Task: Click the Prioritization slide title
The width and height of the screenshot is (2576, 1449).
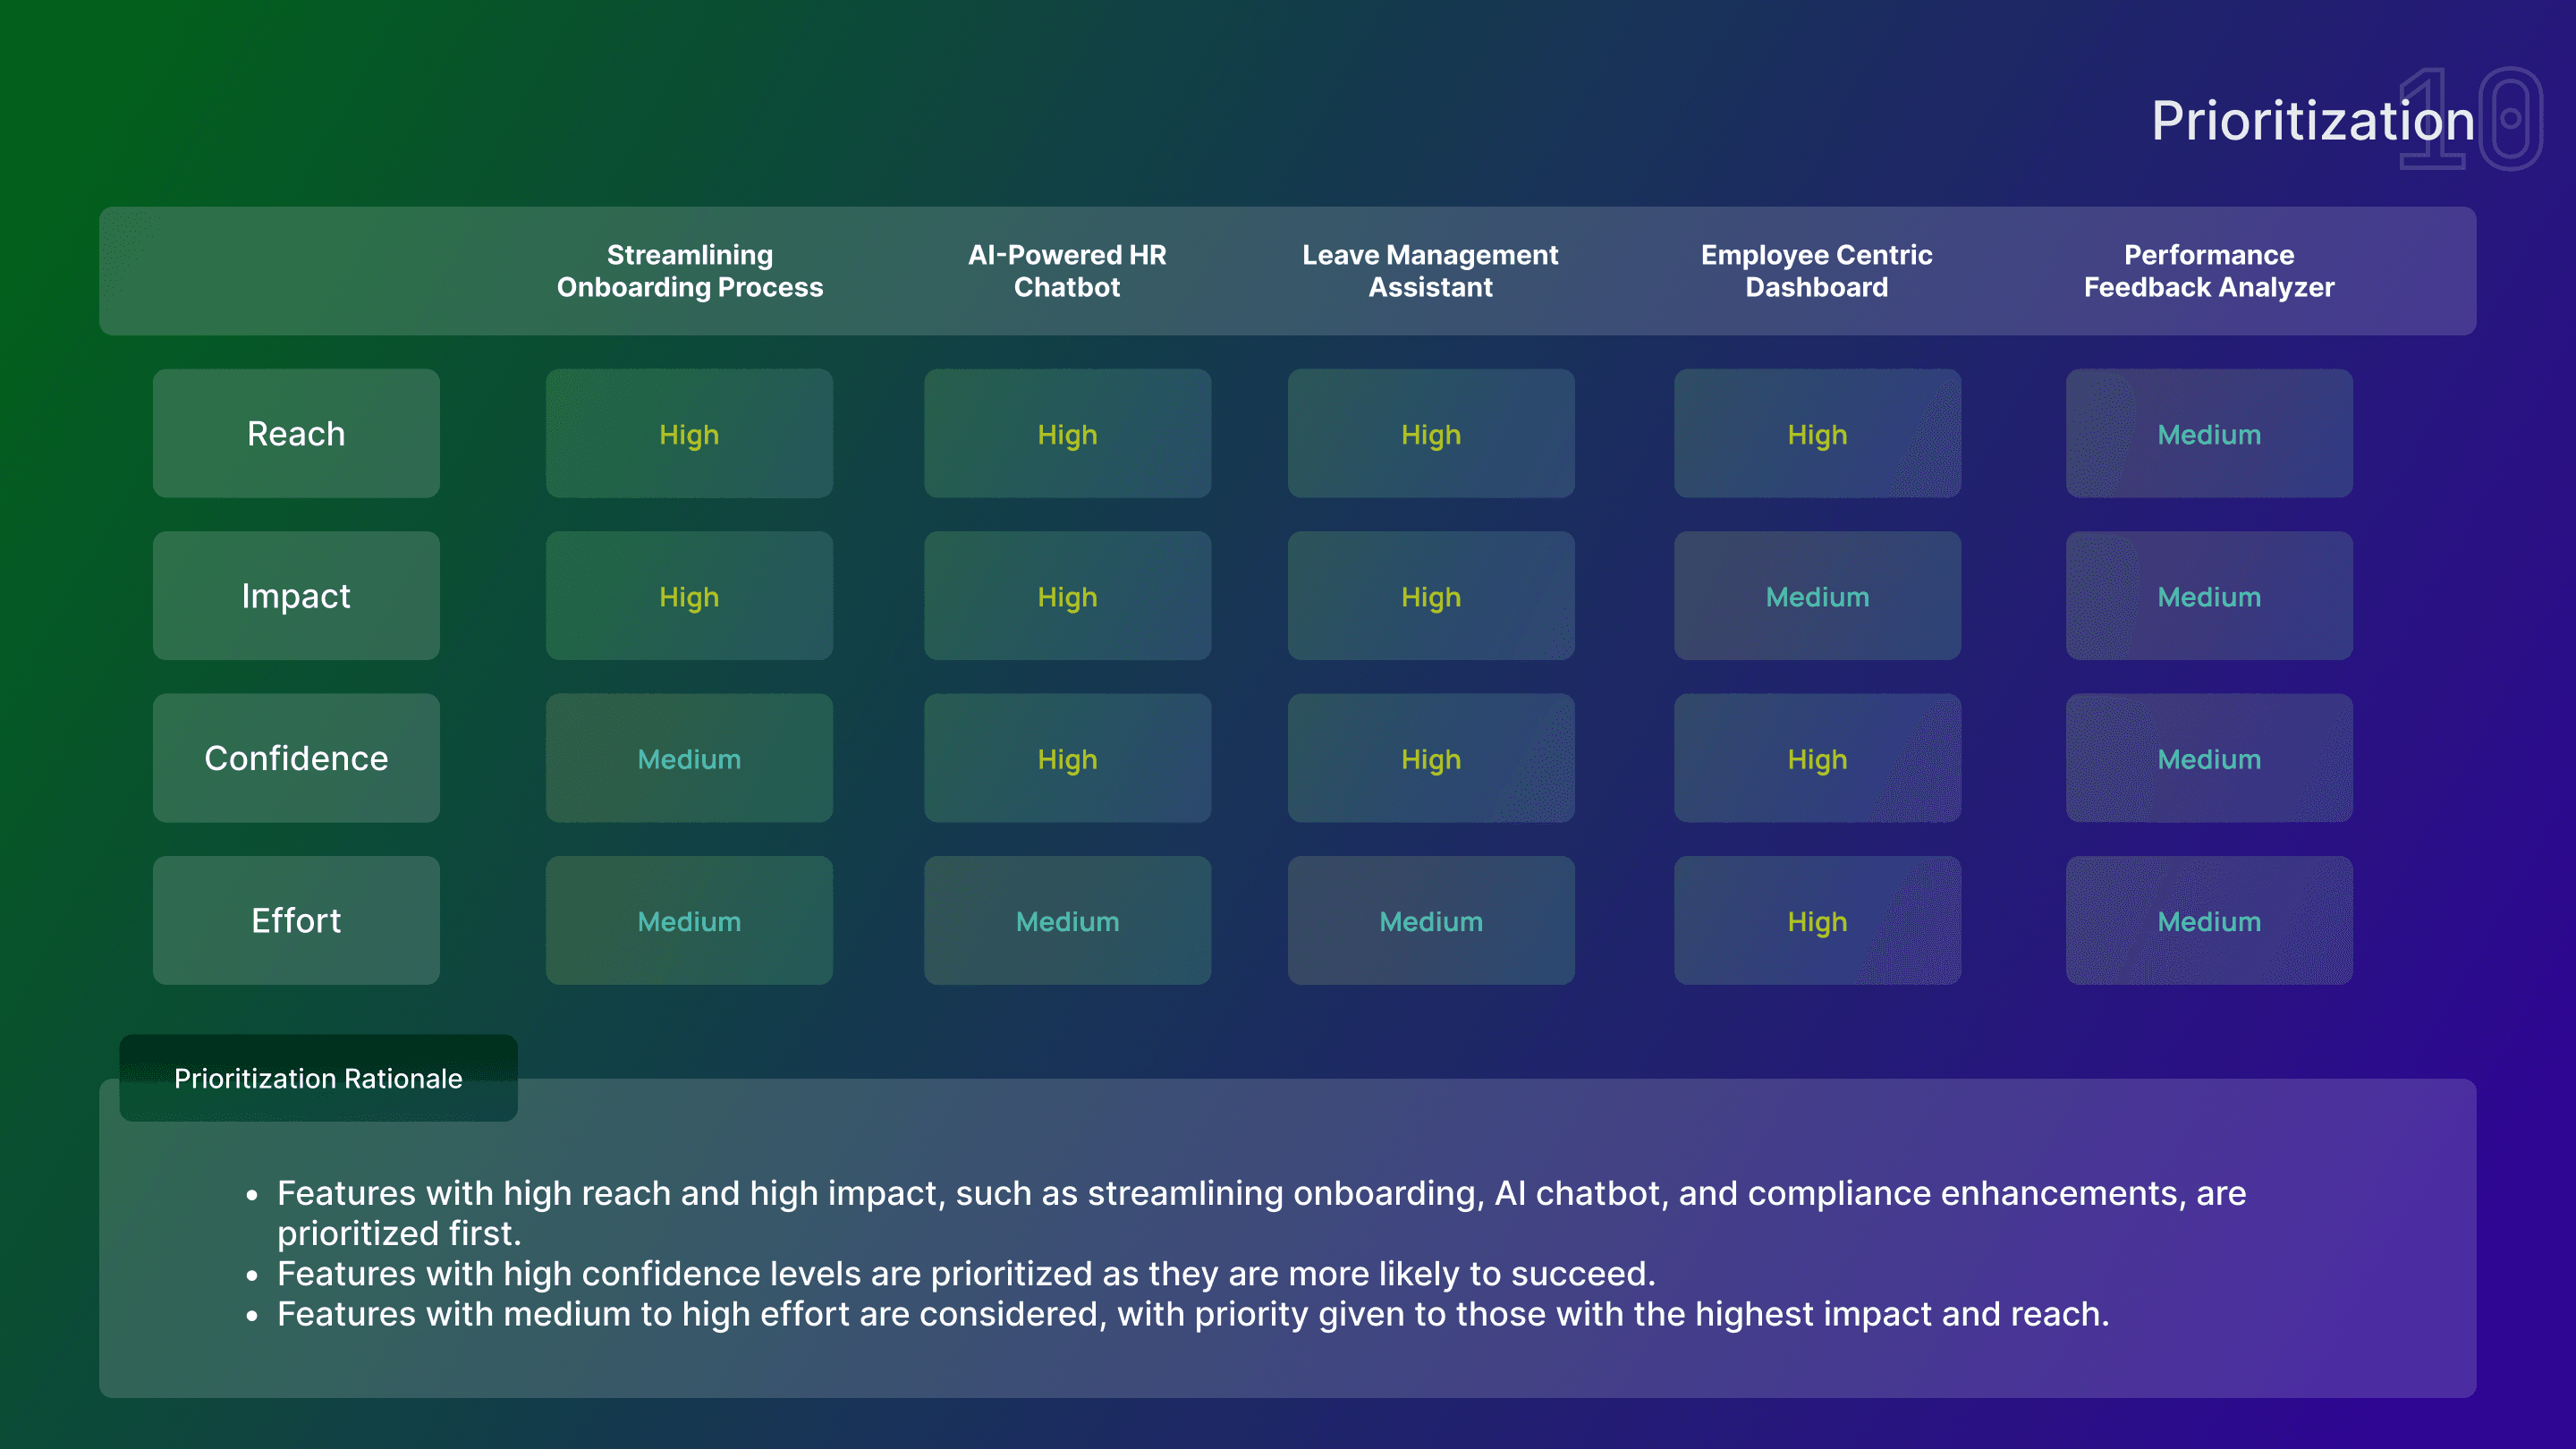Action: click(x=2312, y=121)
